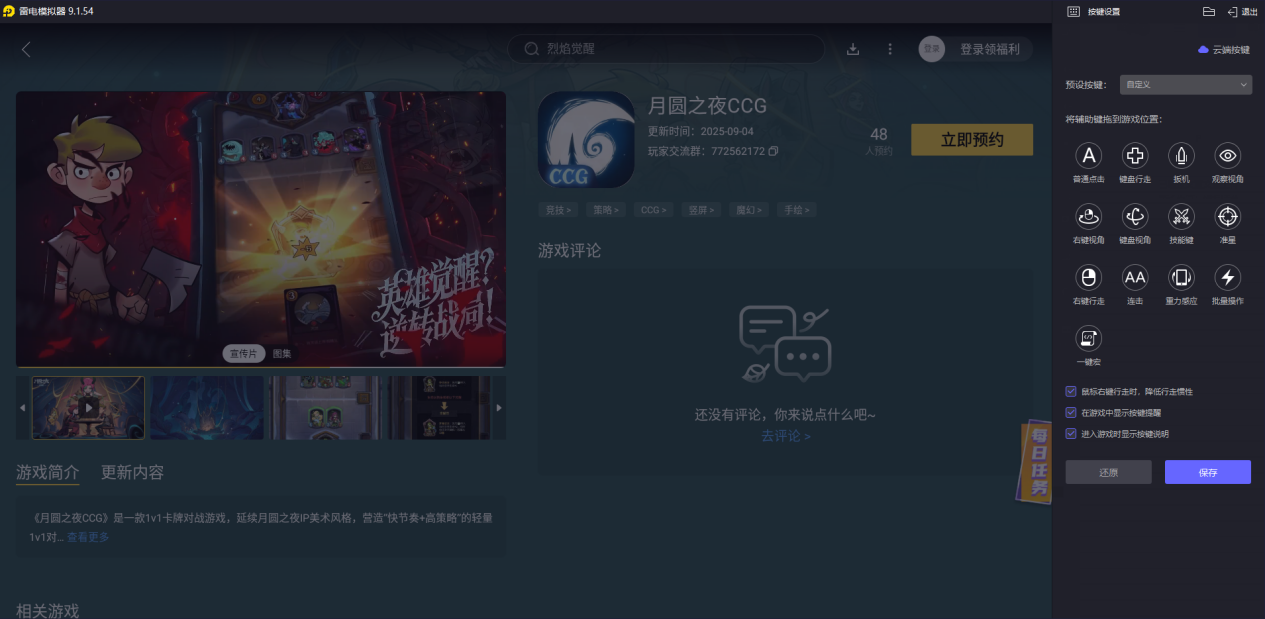
Task: Click the 更新时间: 2025-09-04 text
Action: [701, 132]
